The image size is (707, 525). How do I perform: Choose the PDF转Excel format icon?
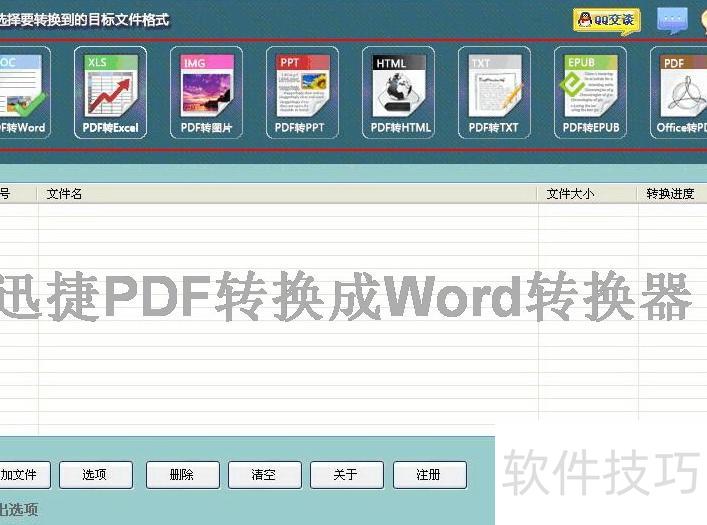click(x=110, y=92)
